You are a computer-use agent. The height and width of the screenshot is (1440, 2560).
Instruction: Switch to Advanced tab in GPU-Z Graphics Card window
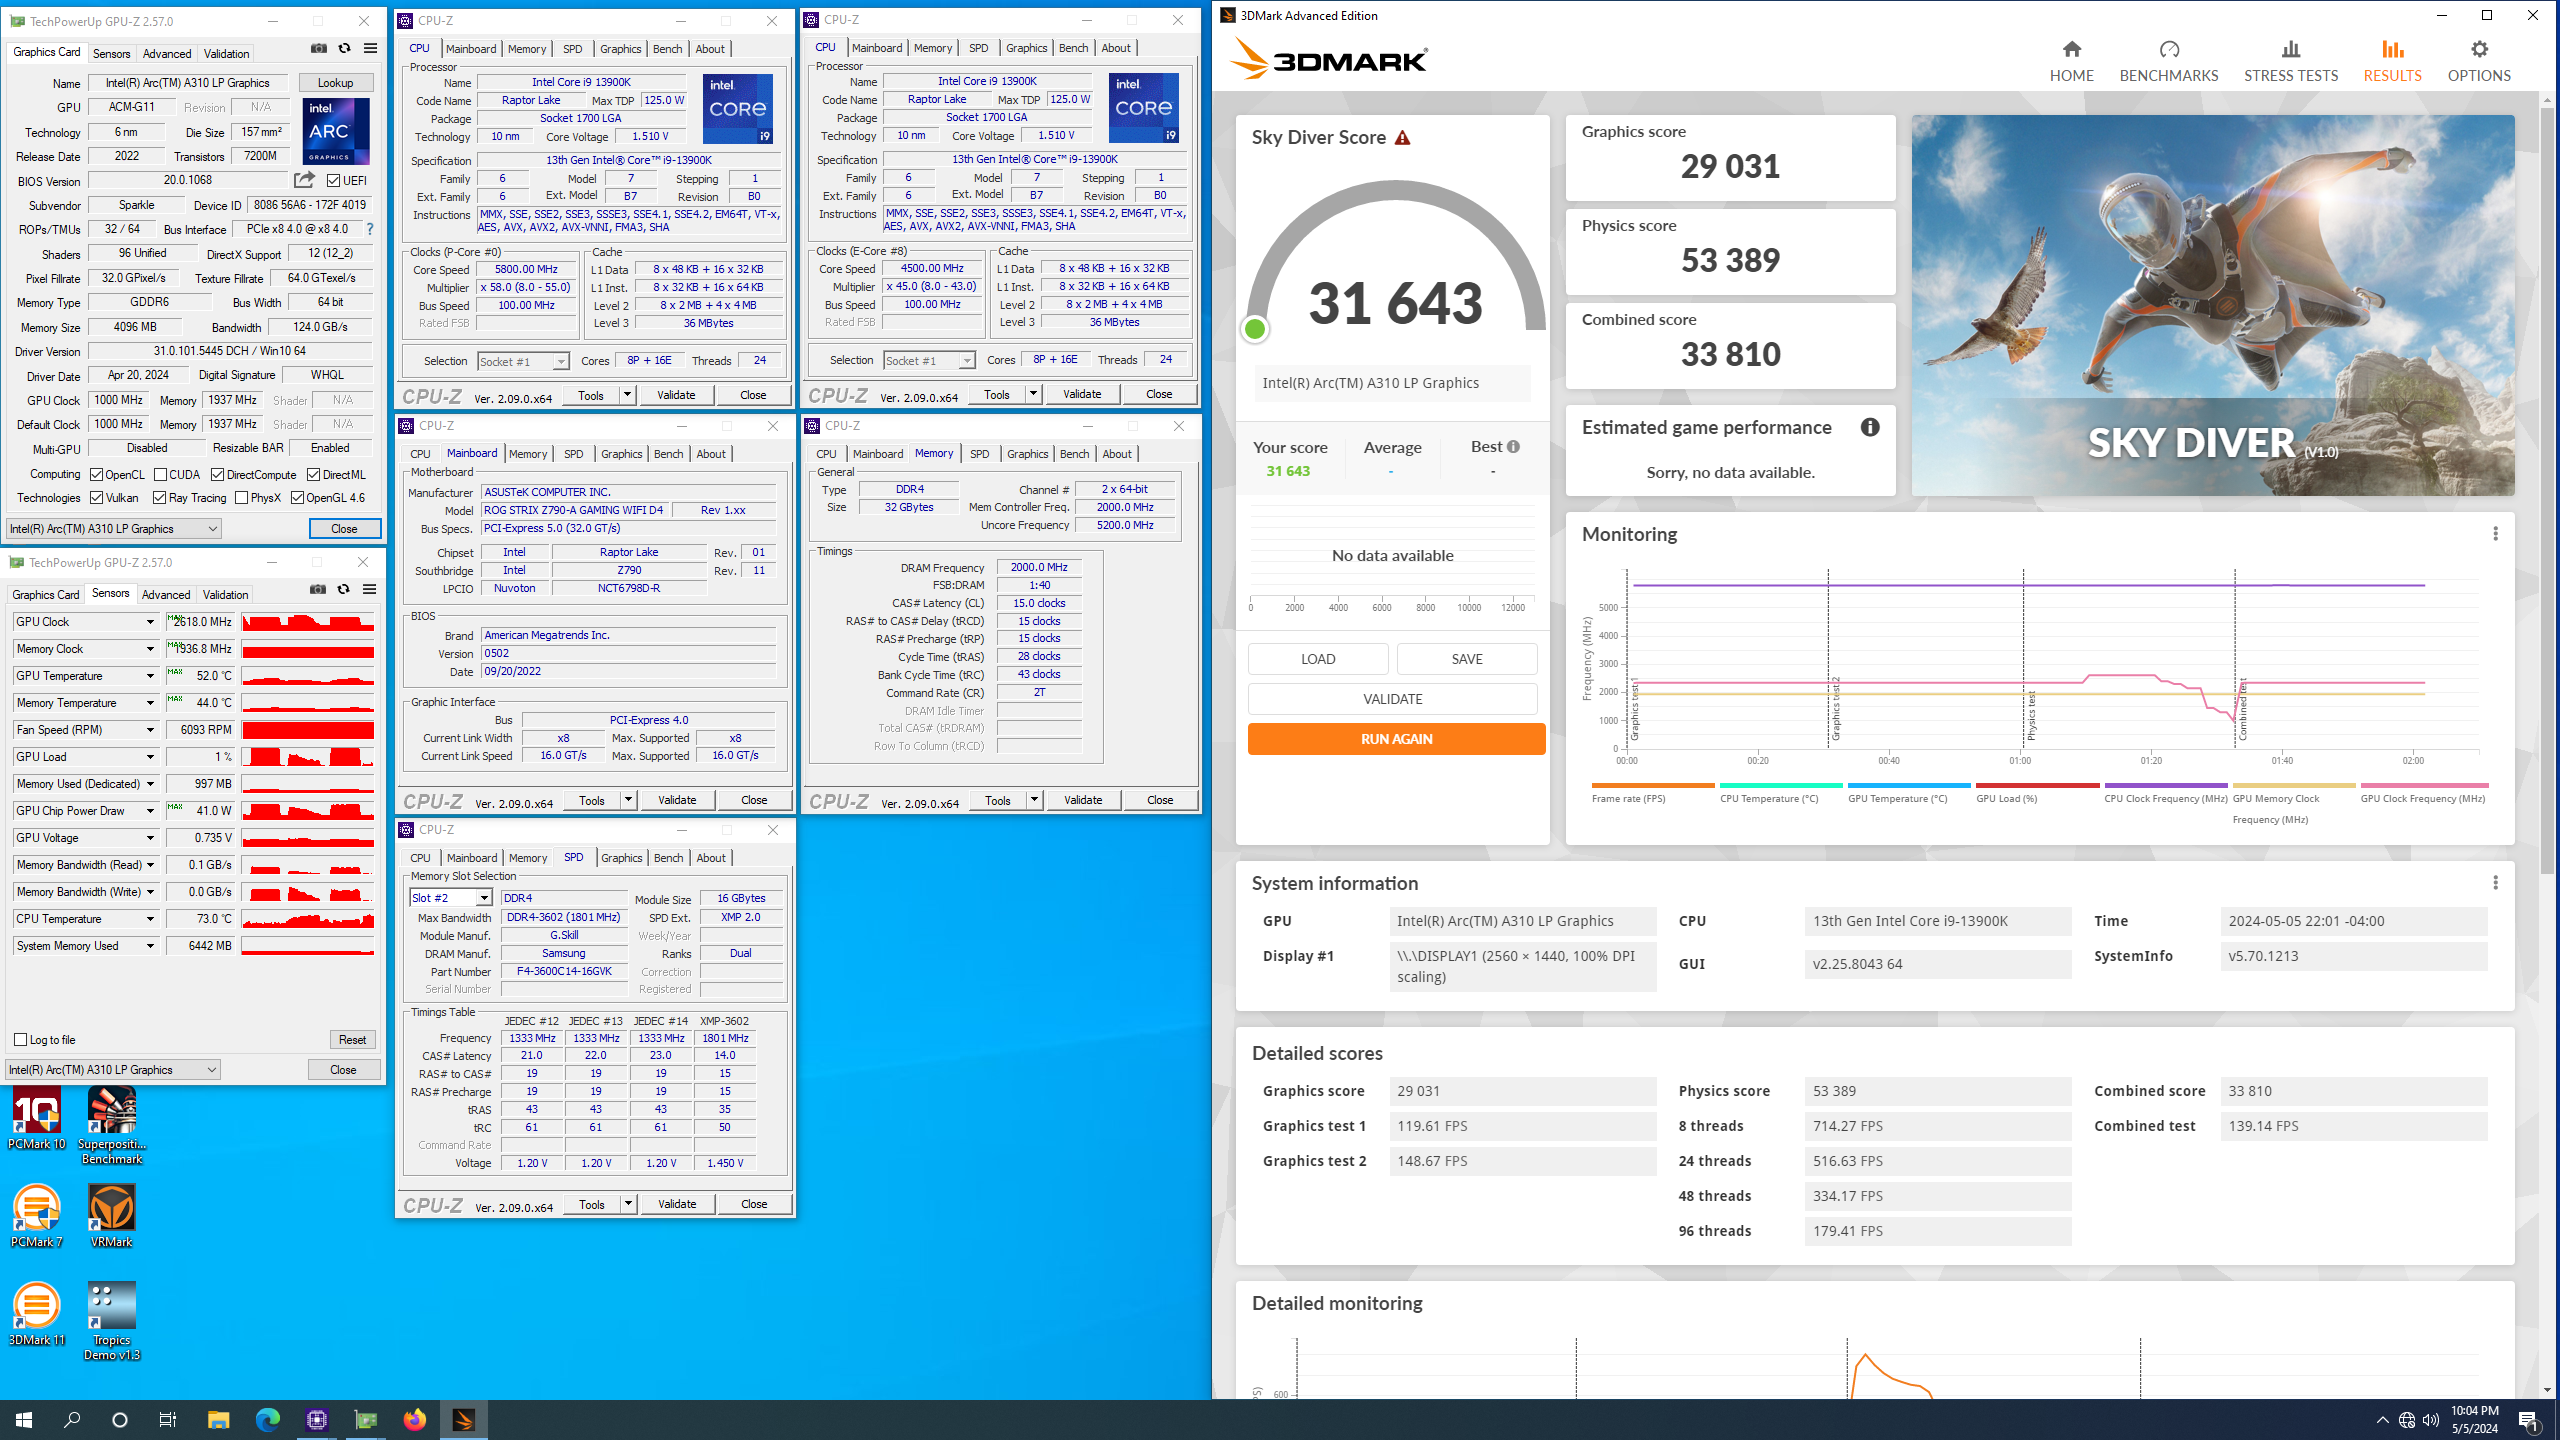click(167, 54)
